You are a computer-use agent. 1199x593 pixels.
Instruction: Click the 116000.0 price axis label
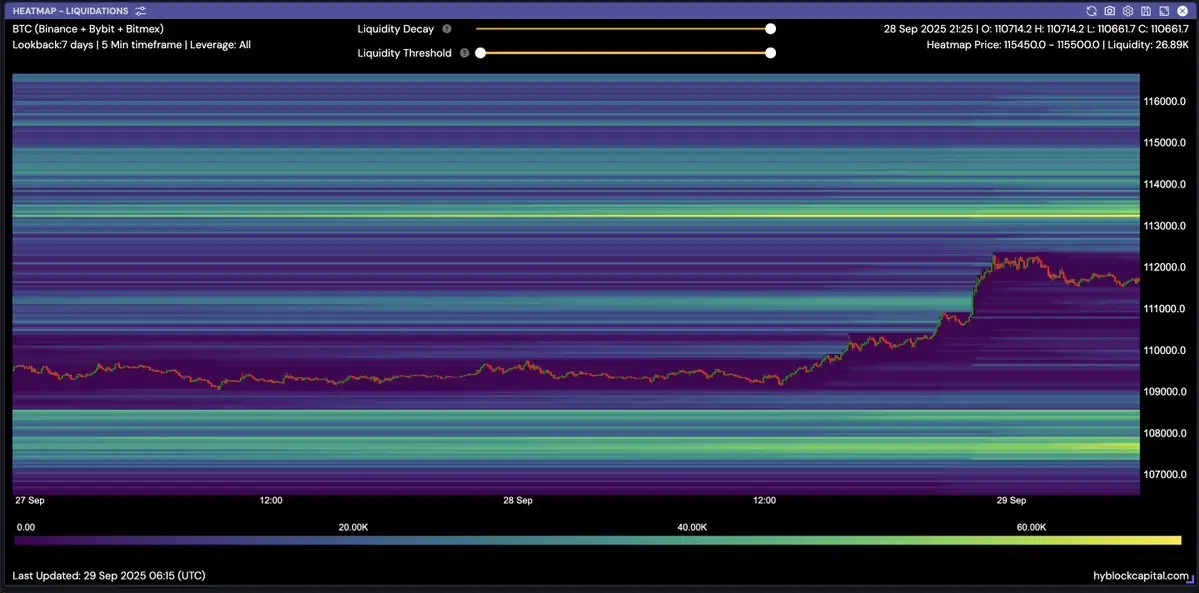1165,102
